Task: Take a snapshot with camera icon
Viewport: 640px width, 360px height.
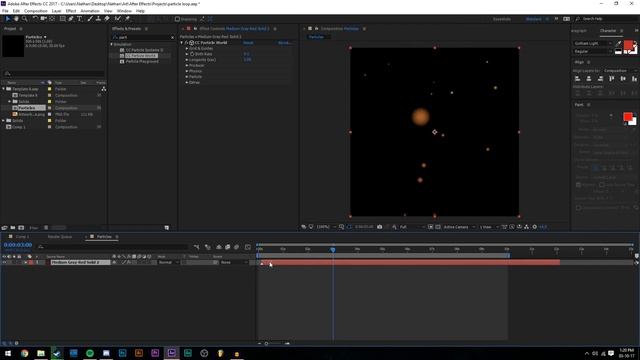Action: (x=380, y=227)
